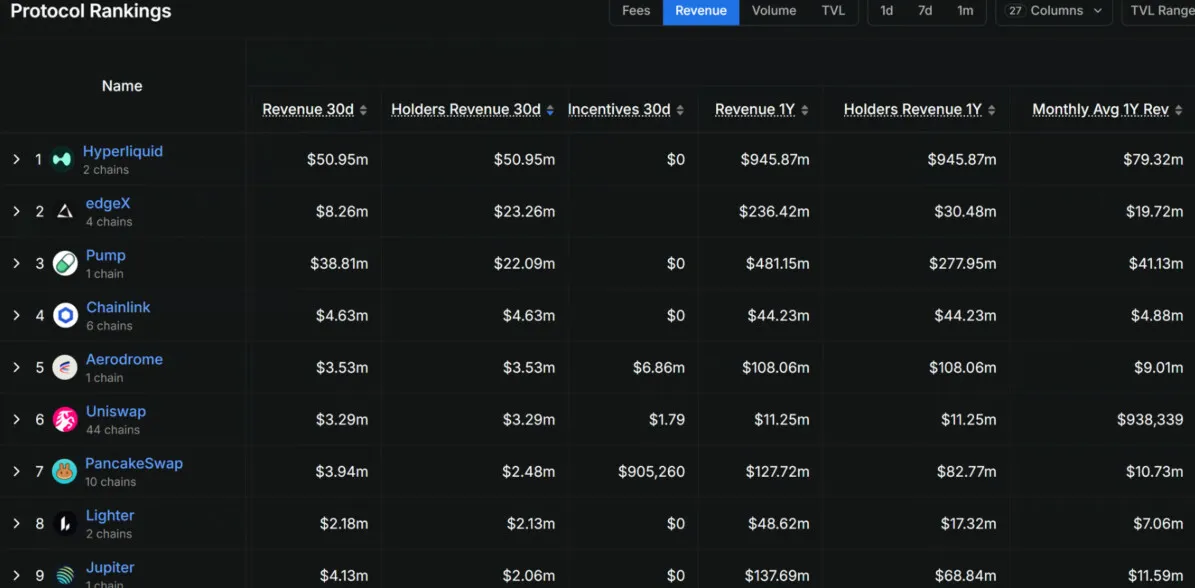
Task: Click the PancakeSwap bunny logo icon
Action: [x=65, y=471]
